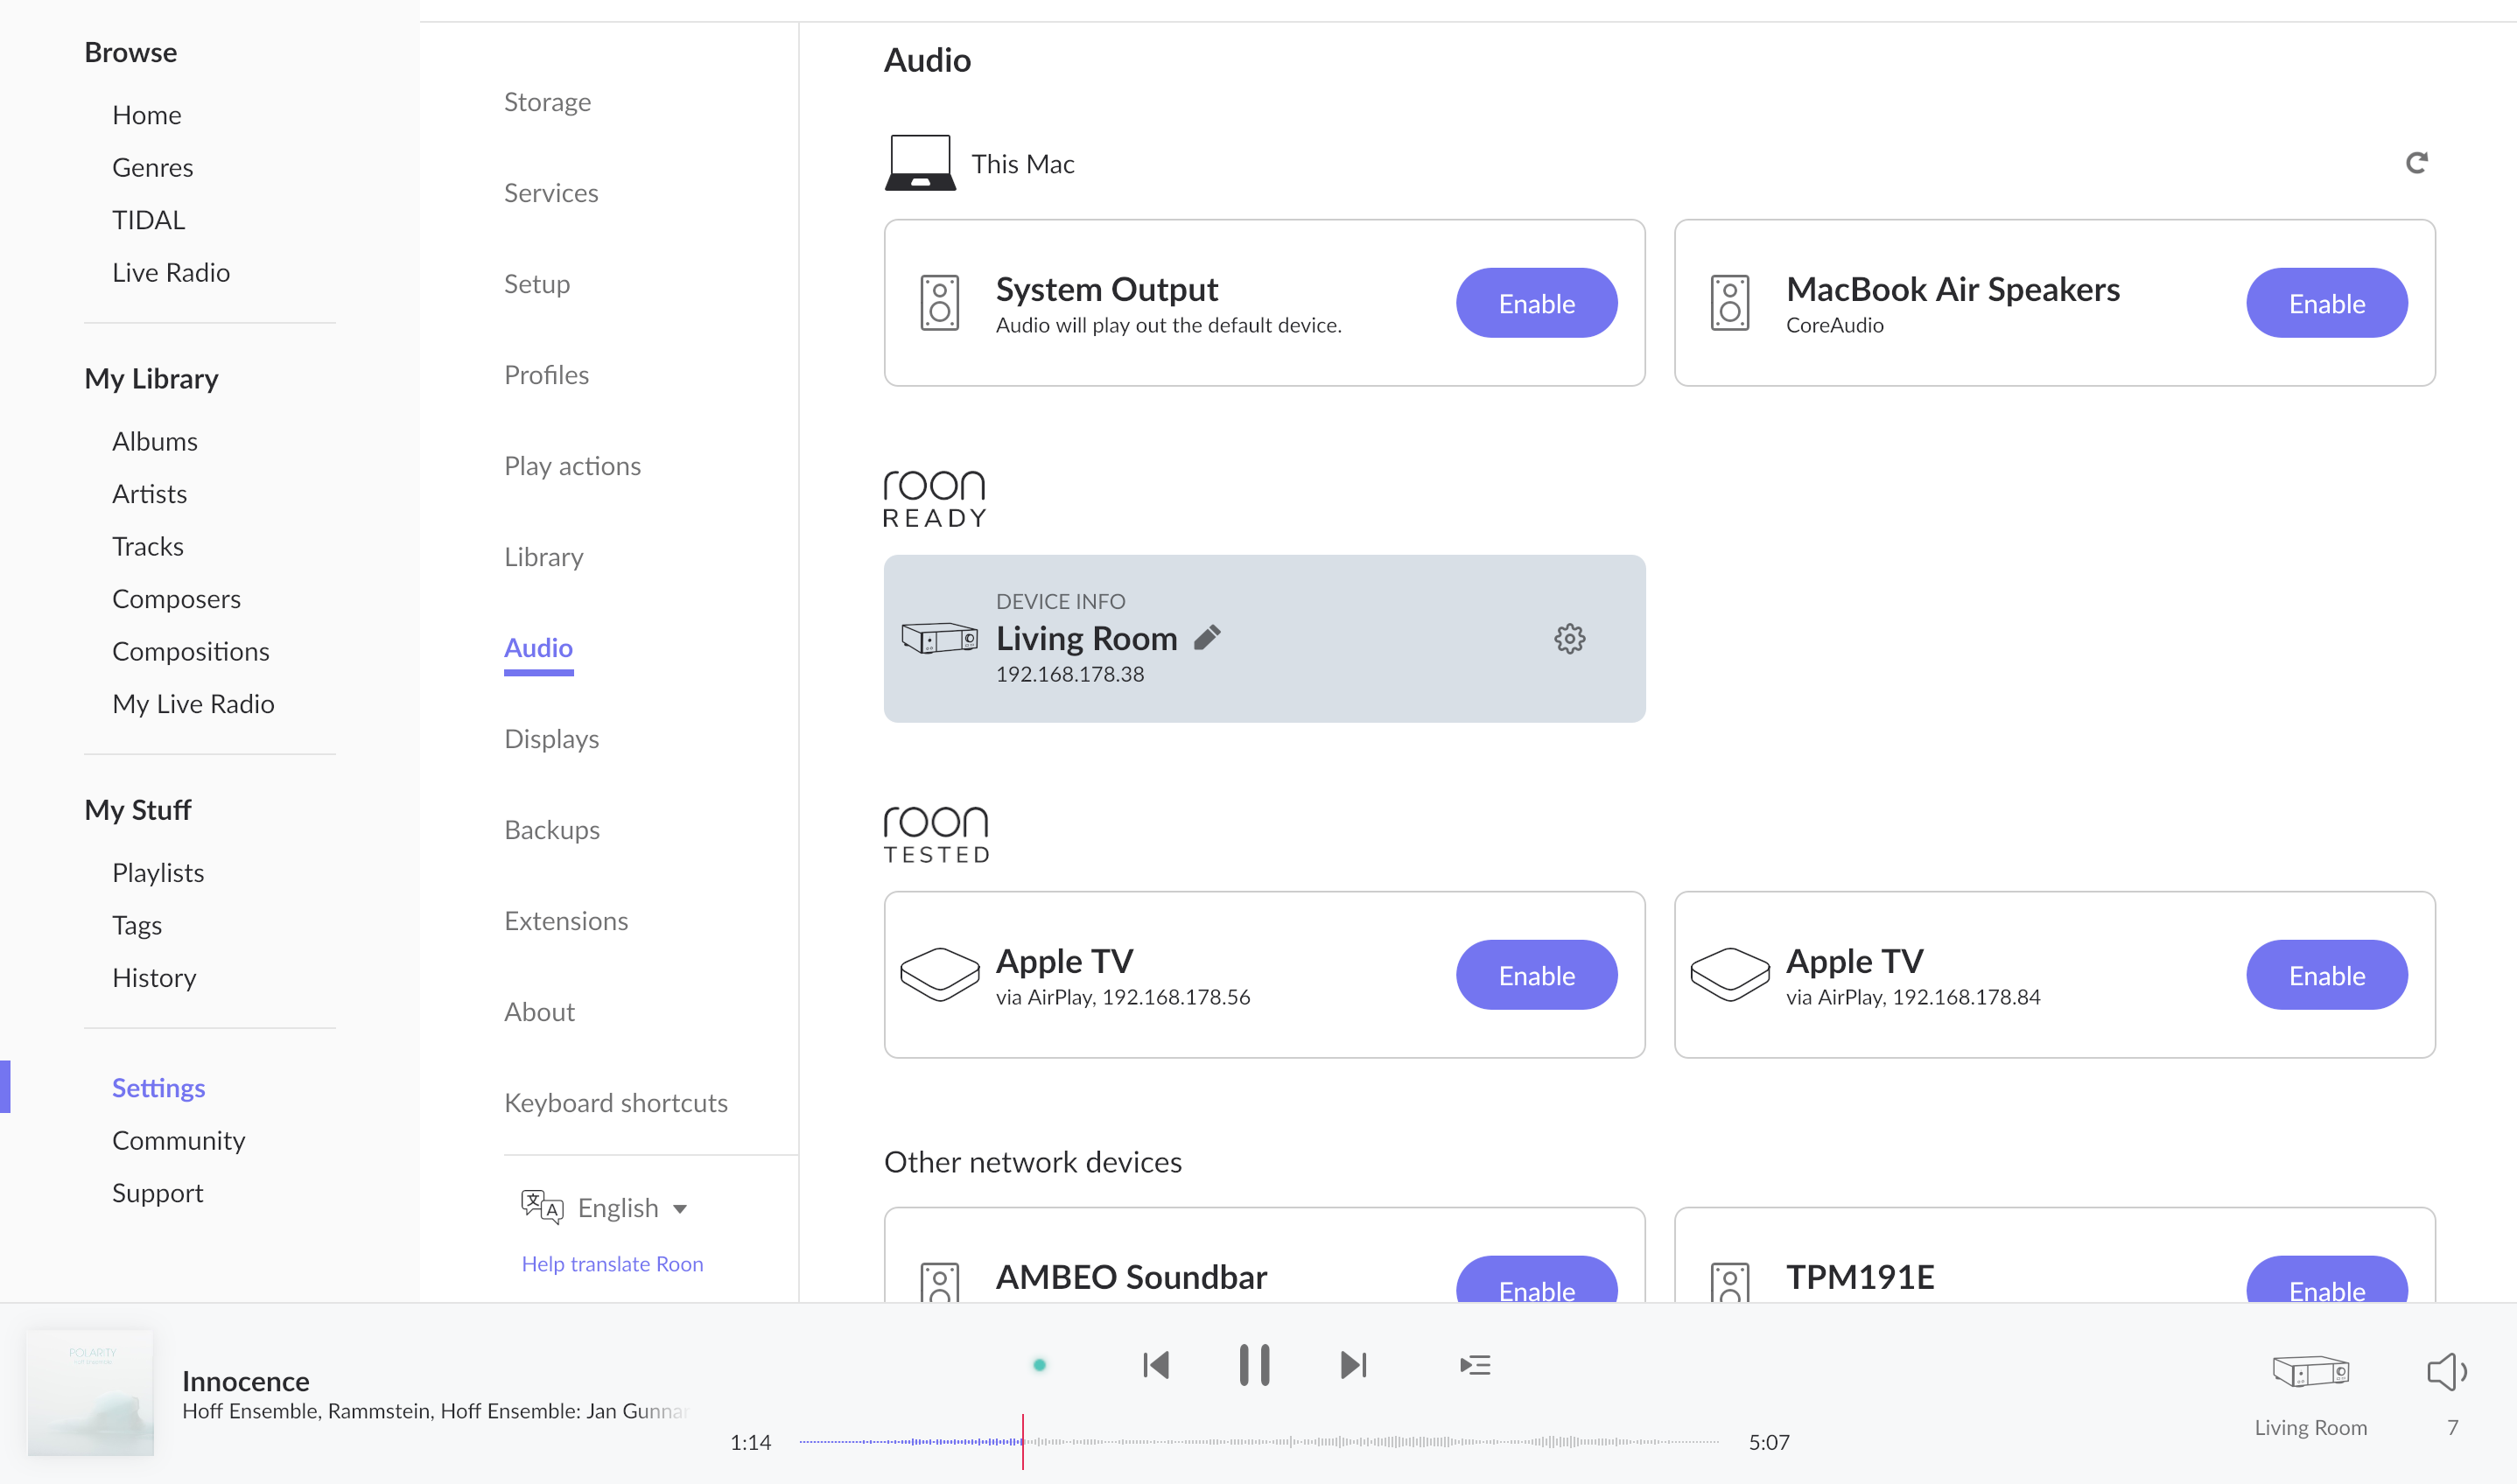Pause the current song

click(x=1254, y=1364)
